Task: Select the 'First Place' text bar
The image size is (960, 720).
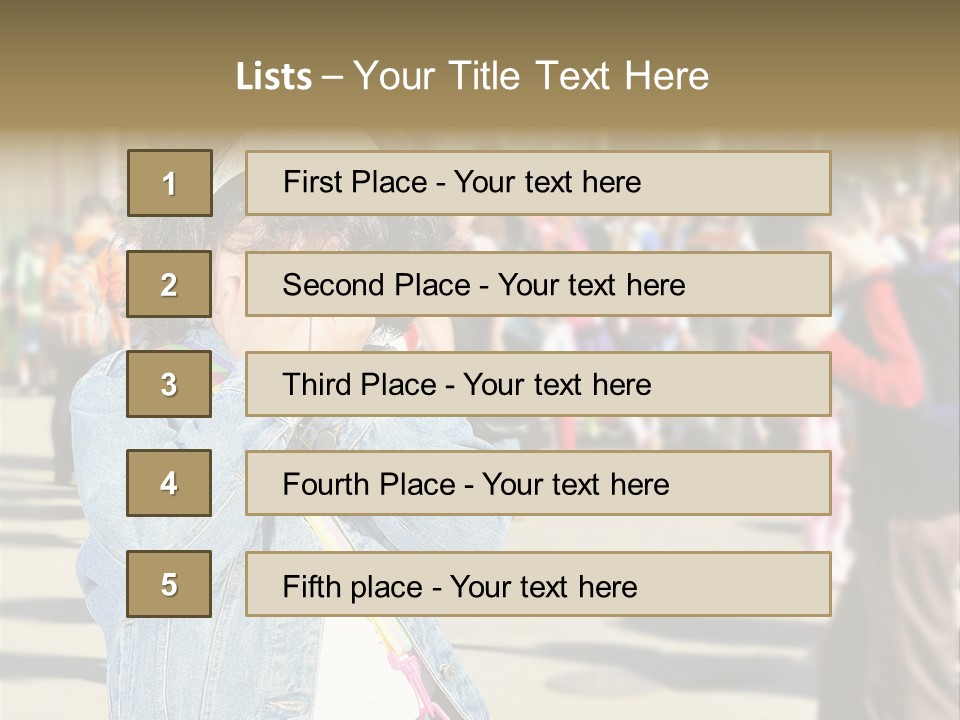Action: (x=538, y=183)
